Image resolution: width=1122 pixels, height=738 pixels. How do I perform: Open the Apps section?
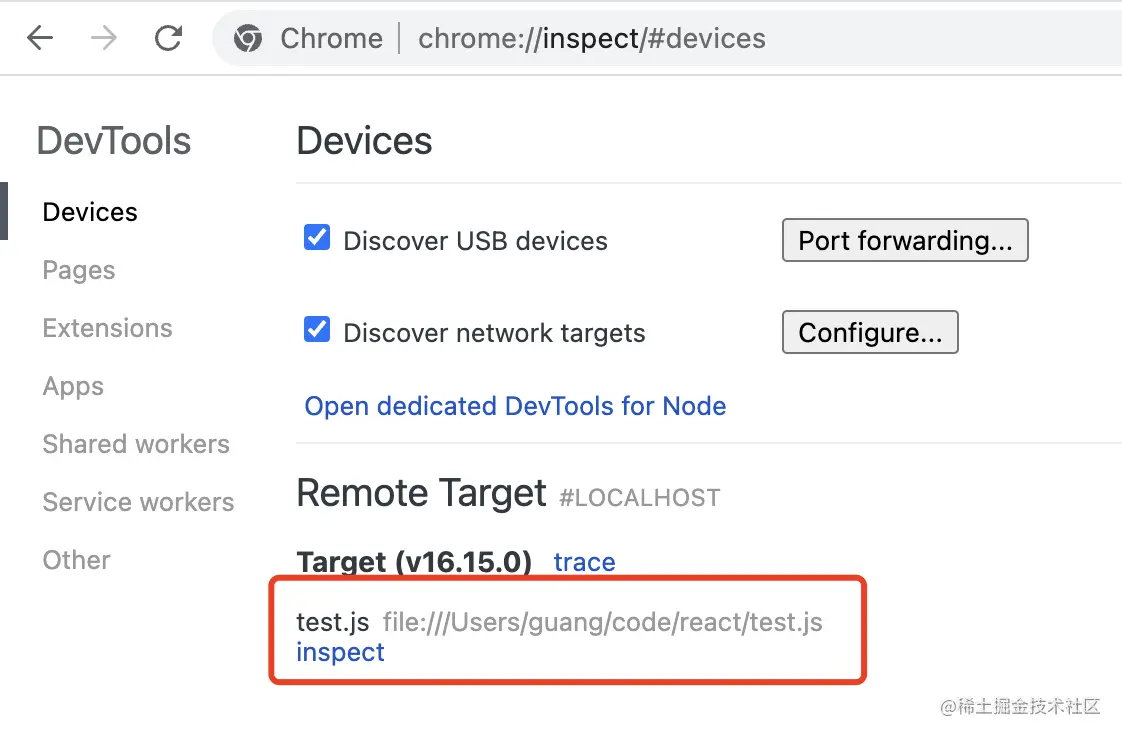click(x=73, y=386)
